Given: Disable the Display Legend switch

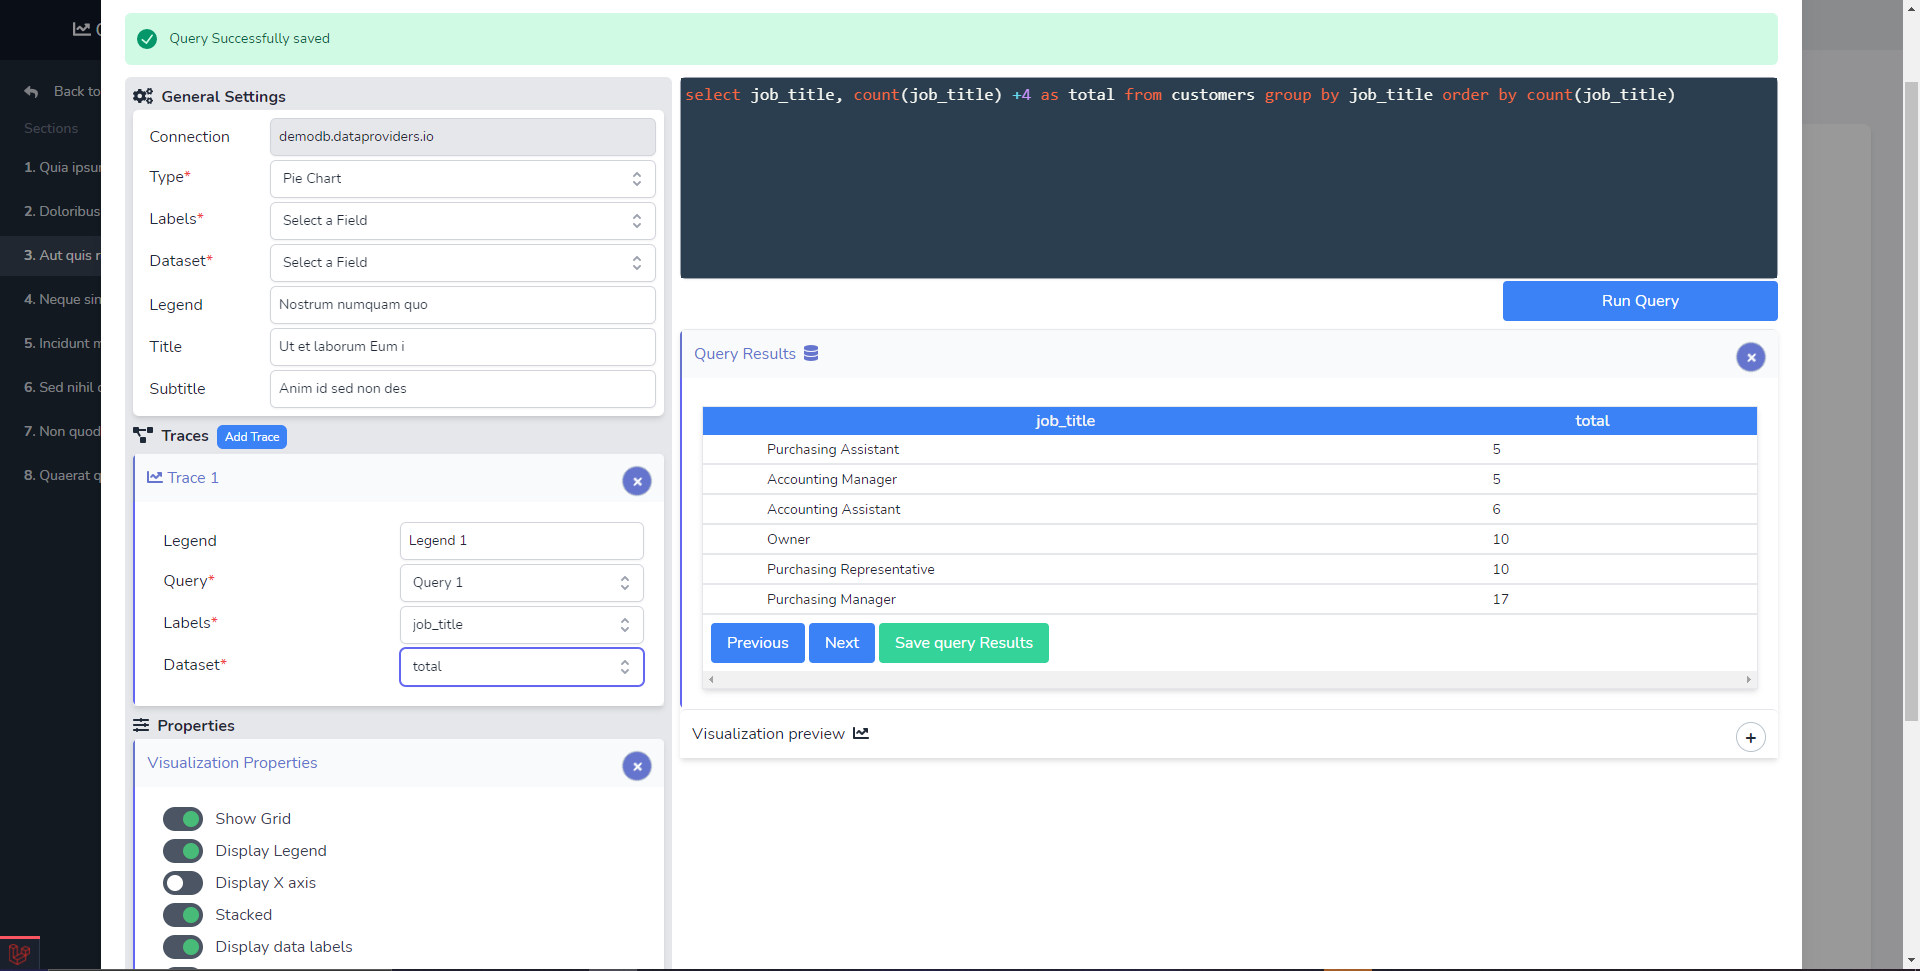Looking at the screenshot, I should pos(183,851).
